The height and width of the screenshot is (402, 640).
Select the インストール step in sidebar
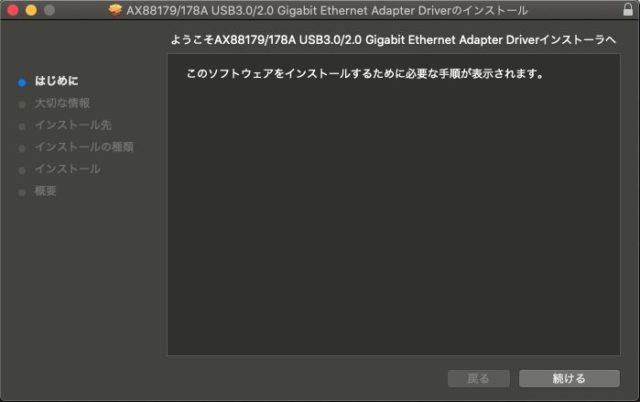click(67, 169)
